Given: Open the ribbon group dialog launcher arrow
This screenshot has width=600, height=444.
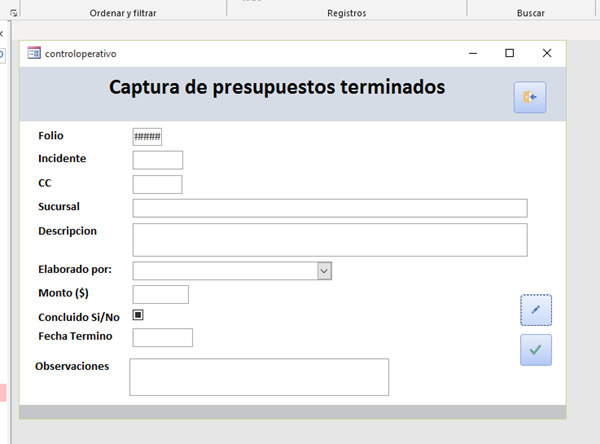Looking at the screenshot, I should coord(13,13).
